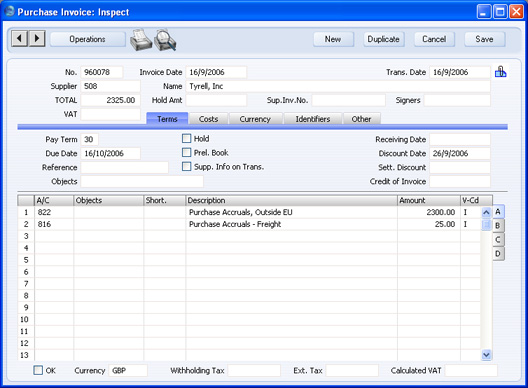Screen dimensions: 528x388
Task: Click grid scroll down arrow
Action: coord(486,355)
